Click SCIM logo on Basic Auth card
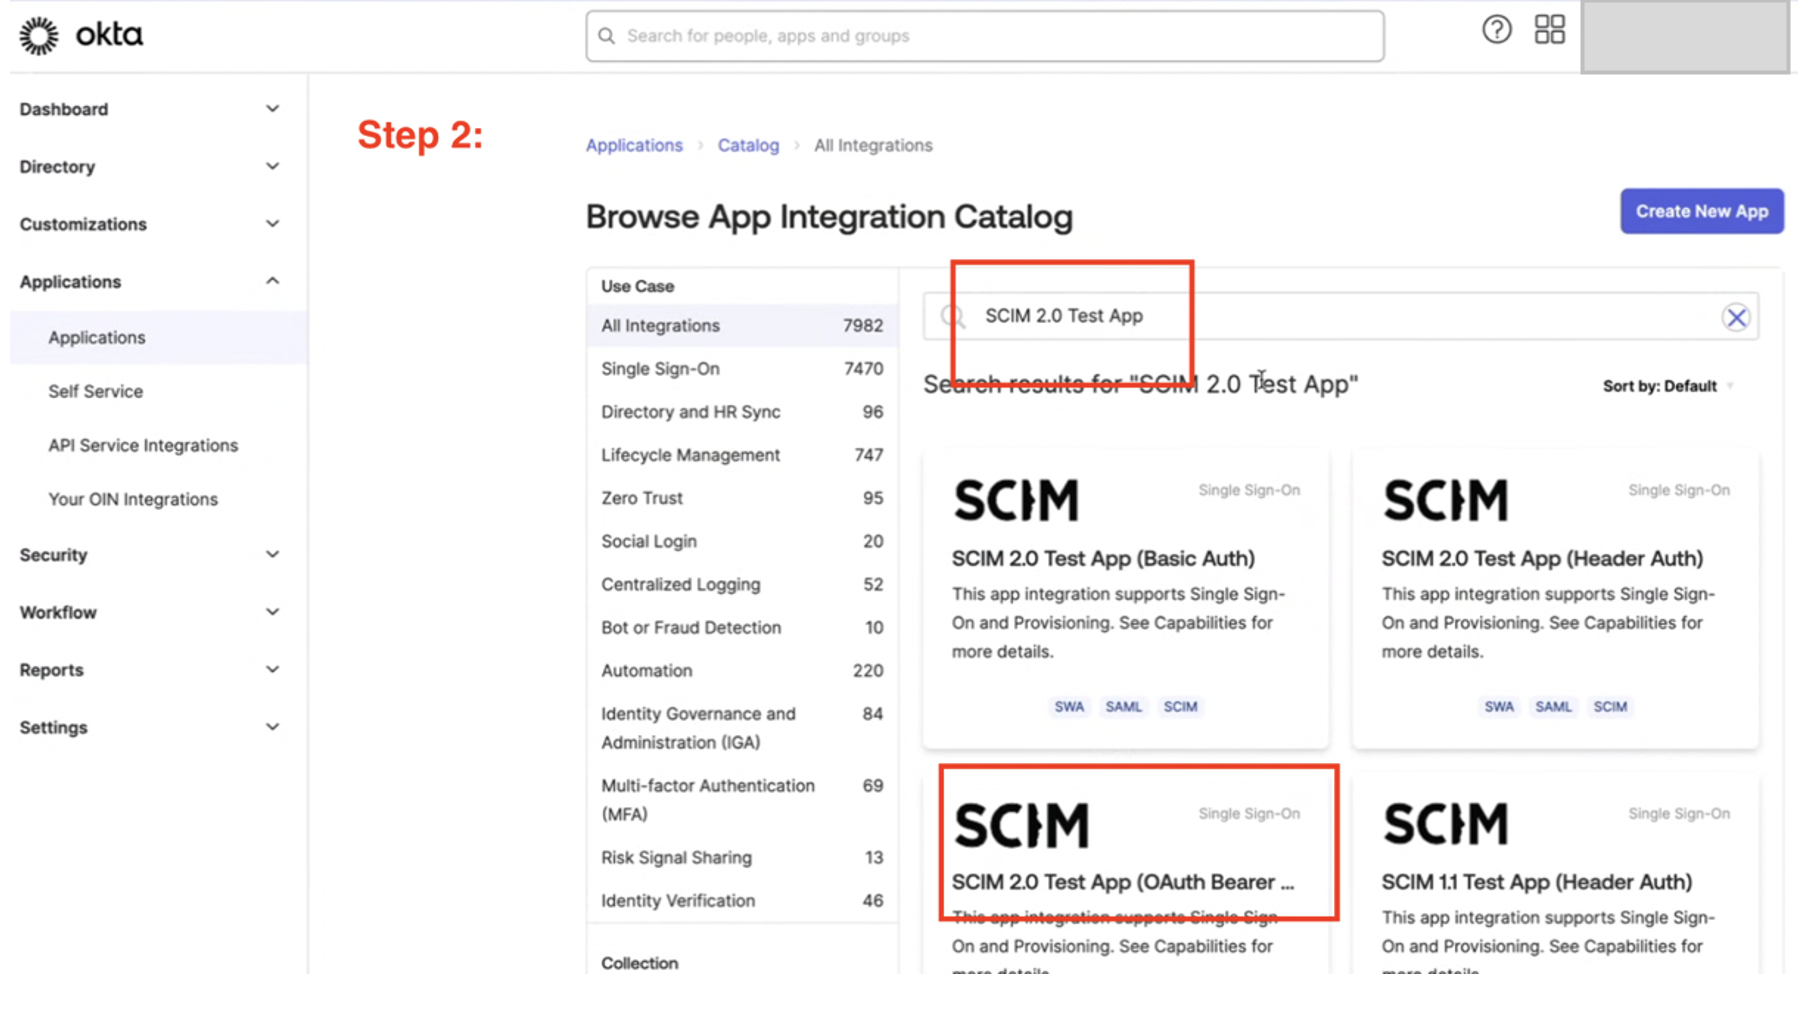 pos(1016,500)
